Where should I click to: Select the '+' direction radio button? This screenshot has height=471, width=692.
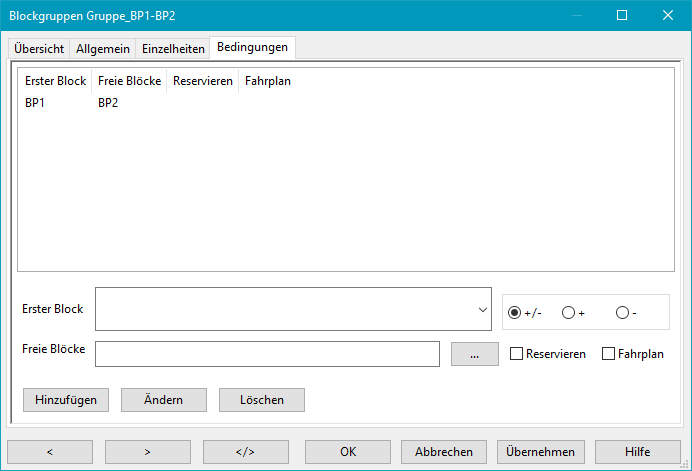point(568,313)
